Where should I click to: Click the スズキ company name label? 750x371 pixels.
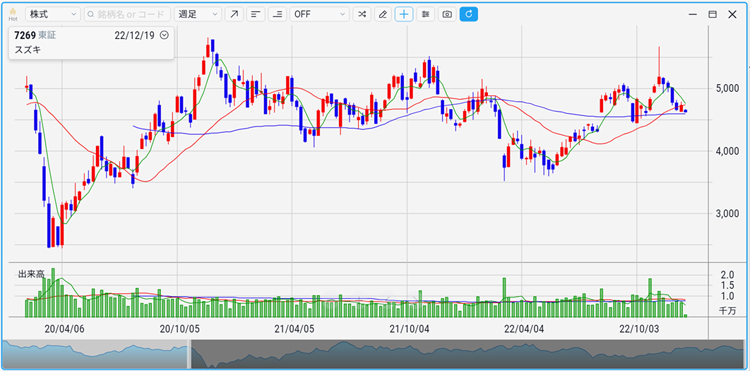coord(28,49)
